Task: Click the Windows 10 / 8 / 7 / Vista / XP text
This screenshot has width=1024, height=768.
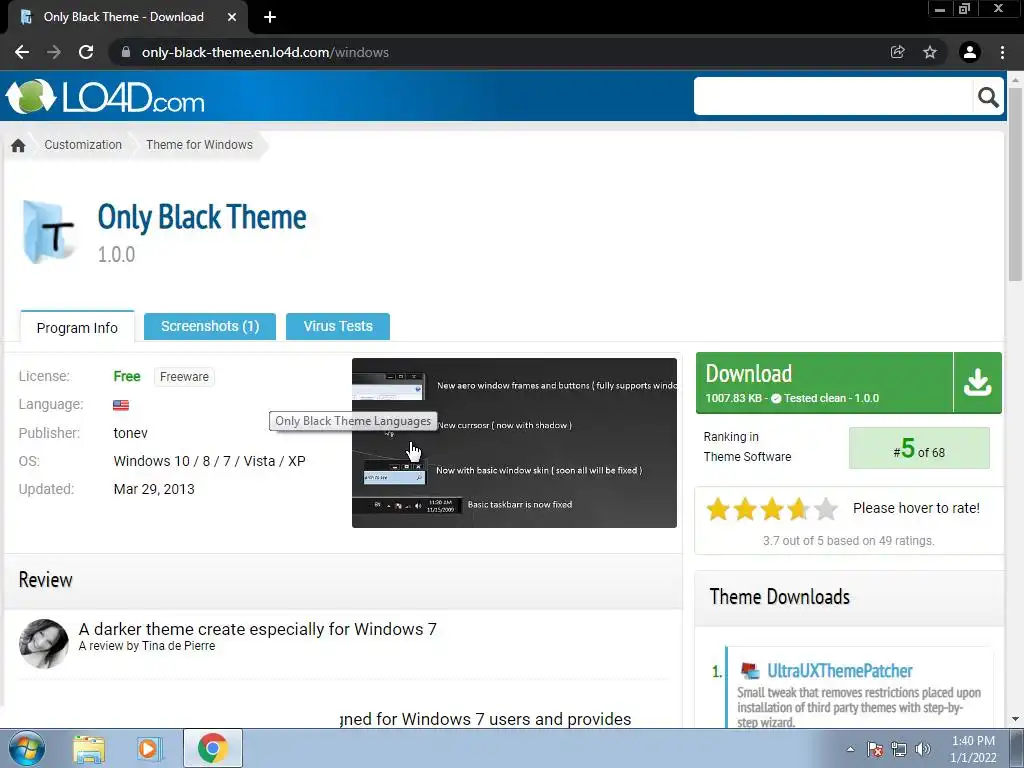Action: tap(210, 461)
